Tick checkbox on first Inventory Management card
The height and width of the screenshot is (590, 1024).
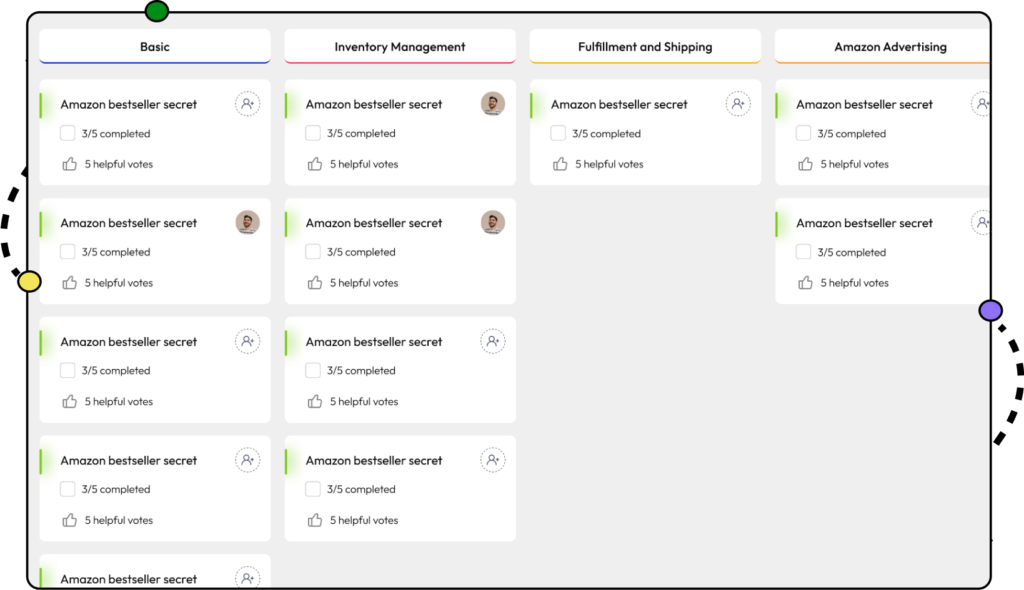click(x=313, y=133)
